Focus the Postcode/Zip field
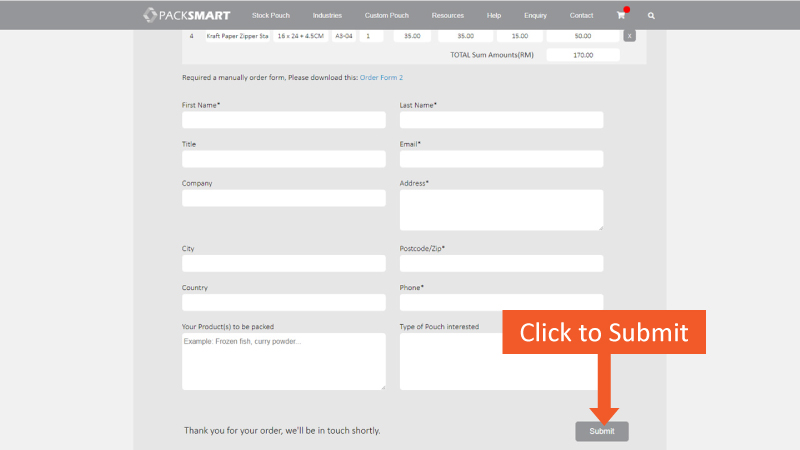This screenshot has height=450, width=800. pyautogui.click(x=501, y=263)
